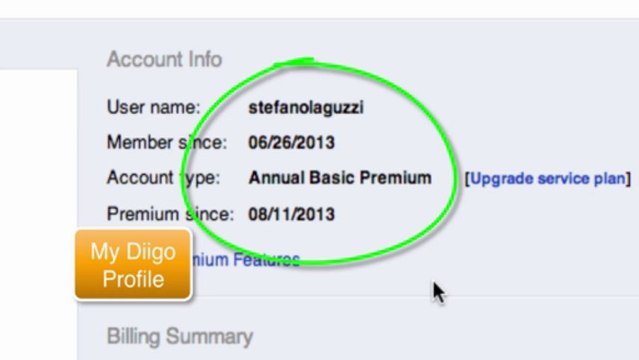Image resolution: width=639 pixels, height=360 pixels.
Task: Click the Billing Summary section heading
Action: pos(180,337)
